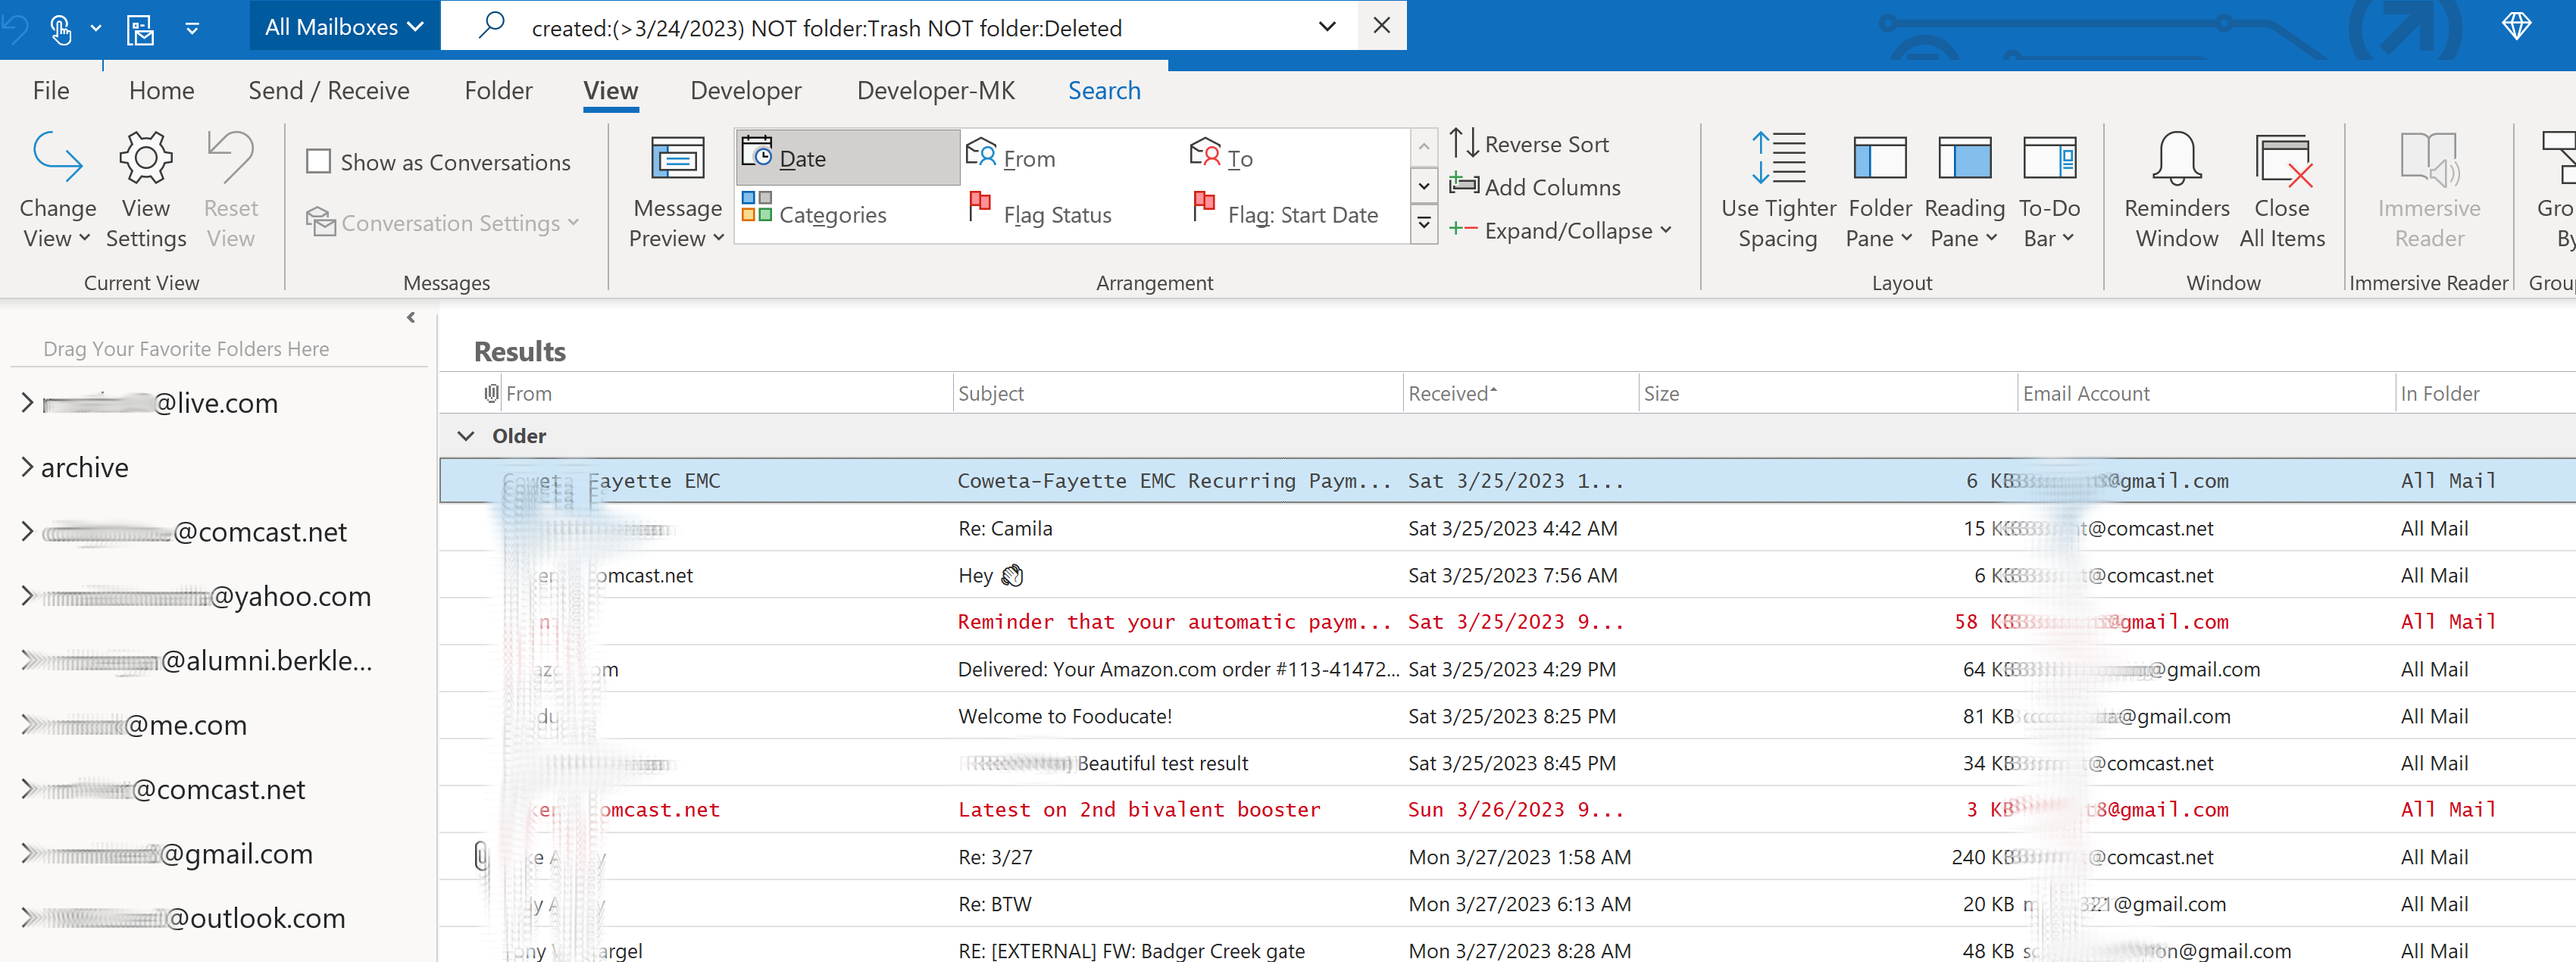
Task: Select the 'Re: BTW' message
Action: coord(1507,904)
